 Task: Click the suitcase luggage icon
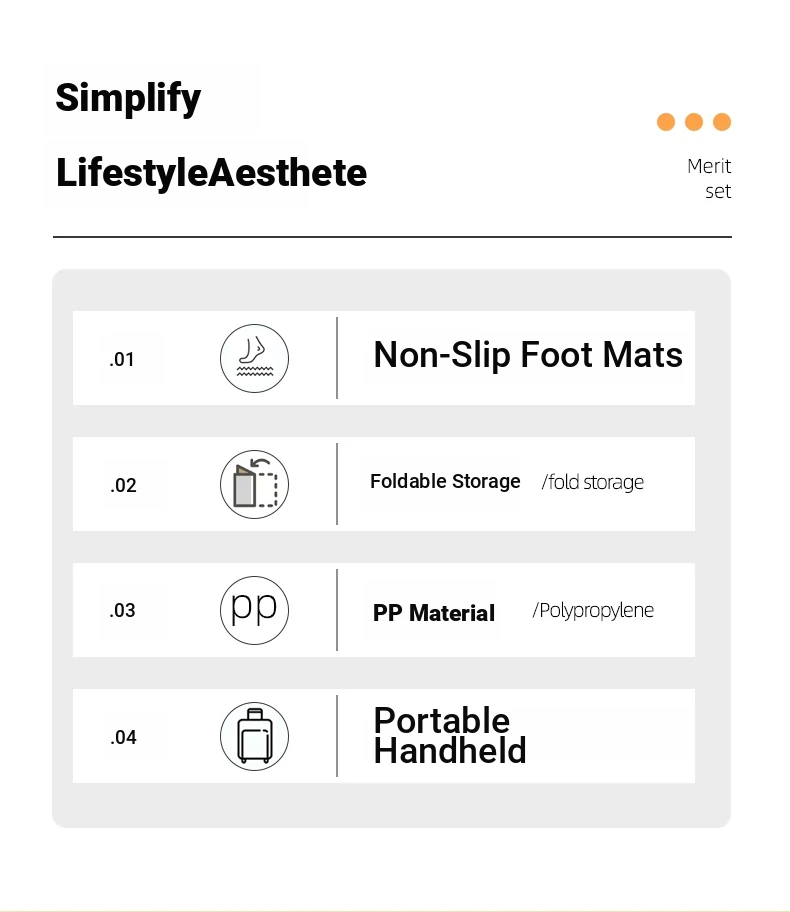254,736
